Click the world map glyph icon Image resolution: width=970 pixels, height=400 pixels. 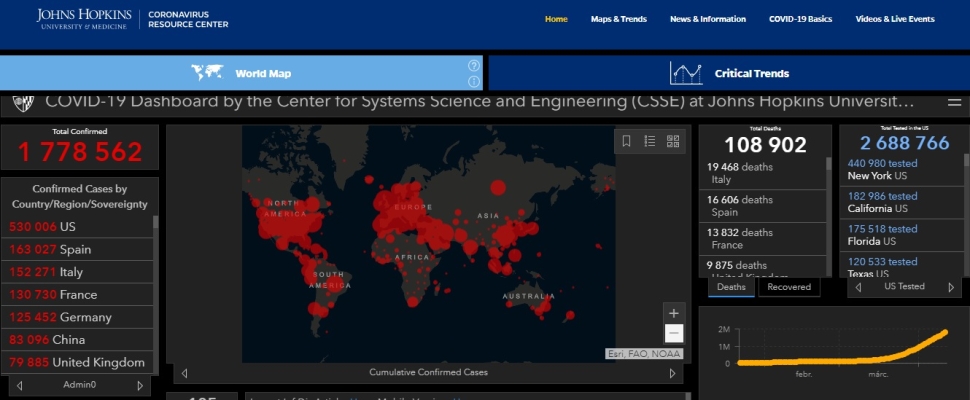tap(207, 73)
